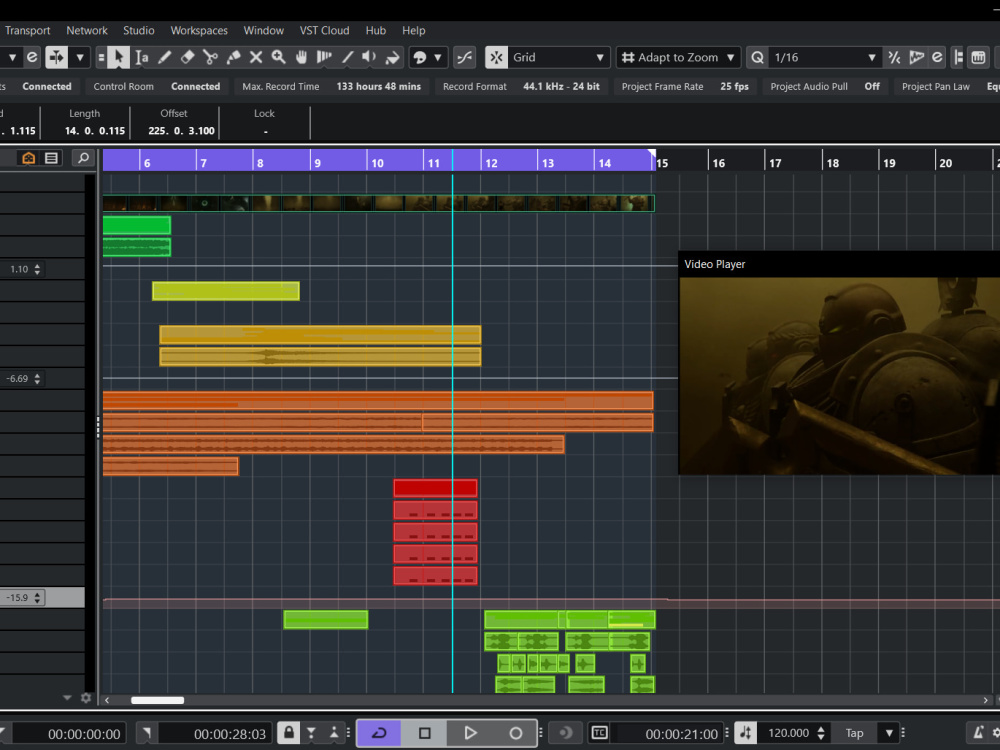Viewport: 1000px width, 750px height.
Task: Select the Mute X tool
Action: click(x=256, y=57)
